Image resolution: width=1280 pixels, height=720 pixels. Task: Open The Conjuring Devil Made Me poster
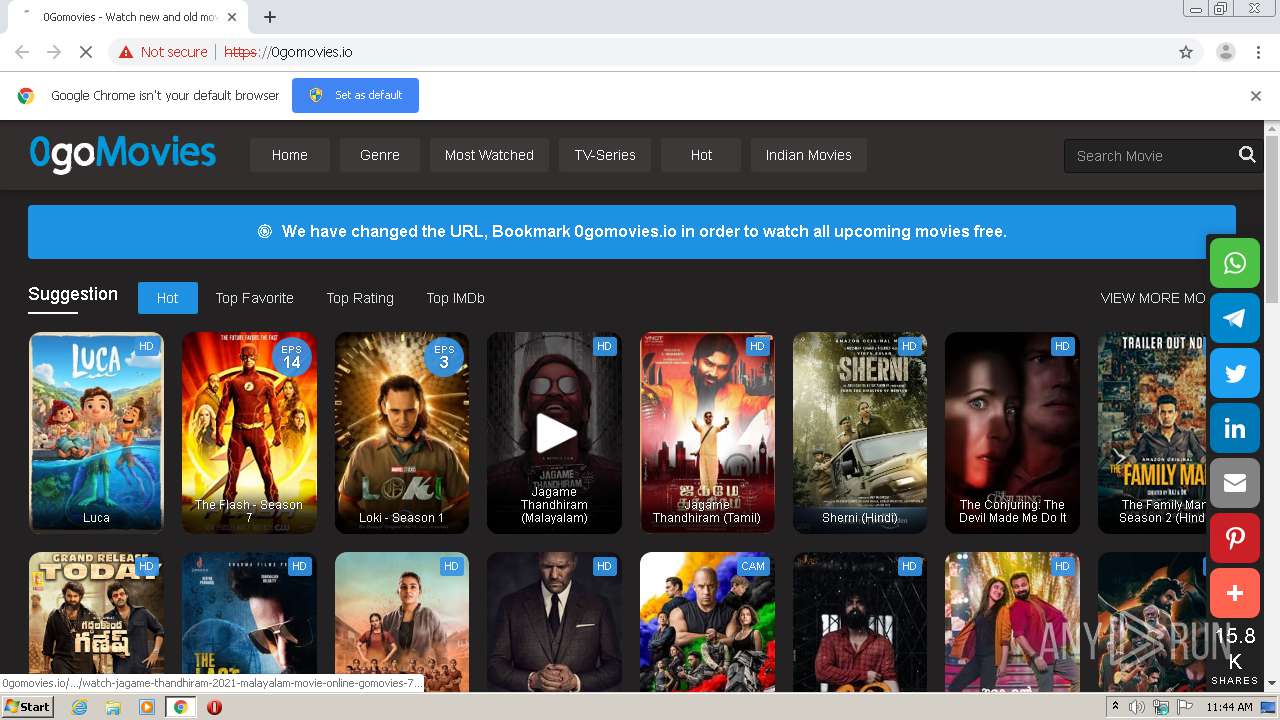tap(1012, 433)
